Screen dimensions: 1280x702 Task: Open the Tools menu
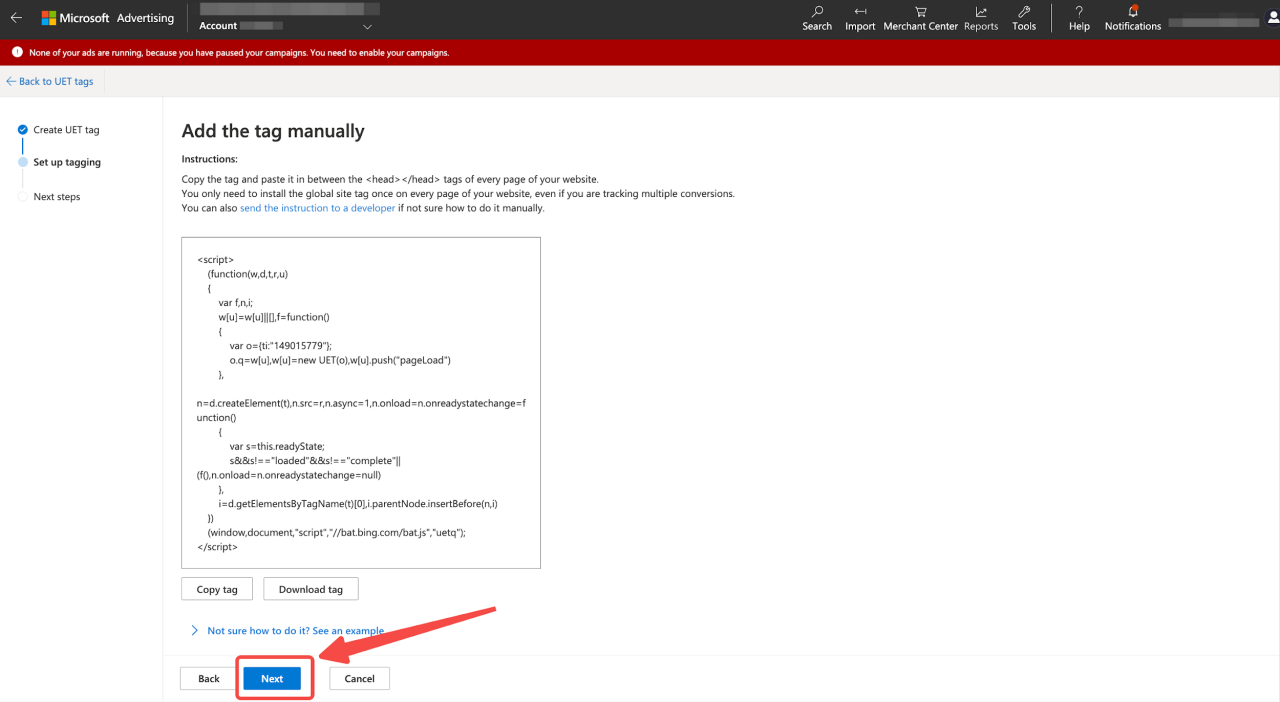pos(1024,18)
